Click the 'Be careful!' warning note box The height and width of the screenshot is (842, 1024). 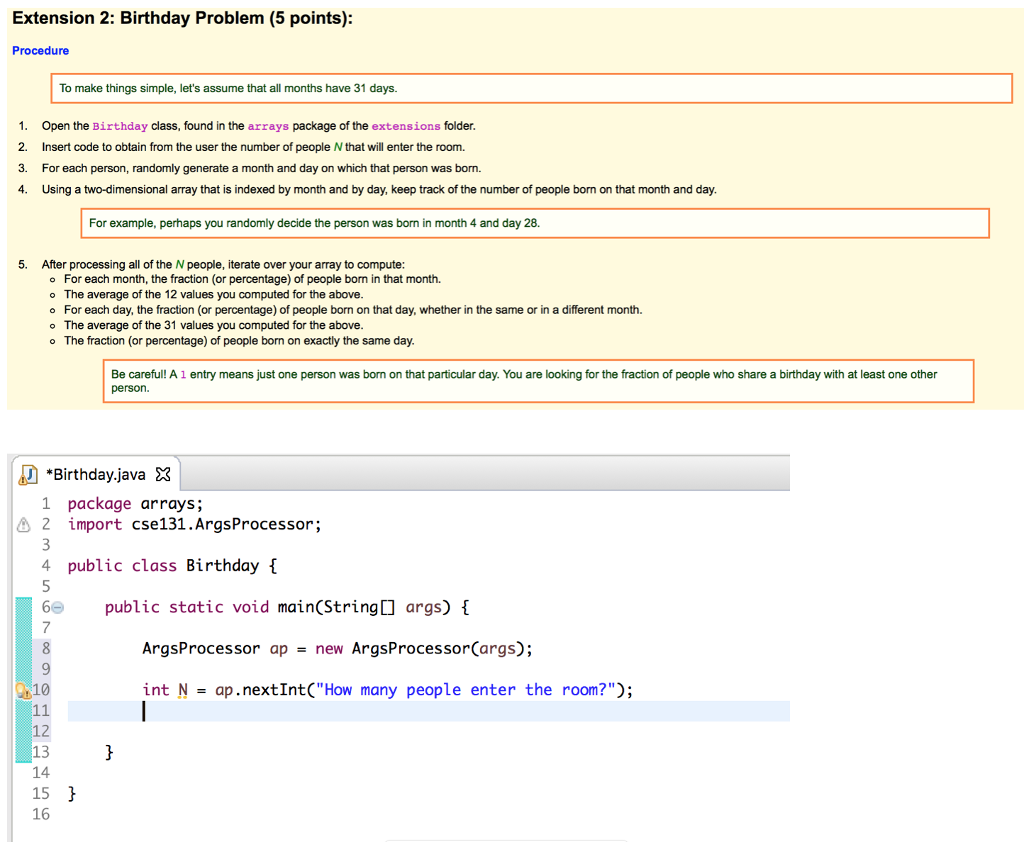point(540,380)
